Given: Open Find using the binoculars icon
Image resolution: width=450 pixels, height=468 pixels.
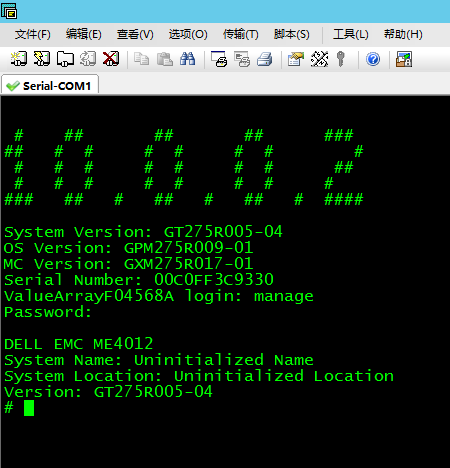Looking at the screenshot, I should point(187,59).
